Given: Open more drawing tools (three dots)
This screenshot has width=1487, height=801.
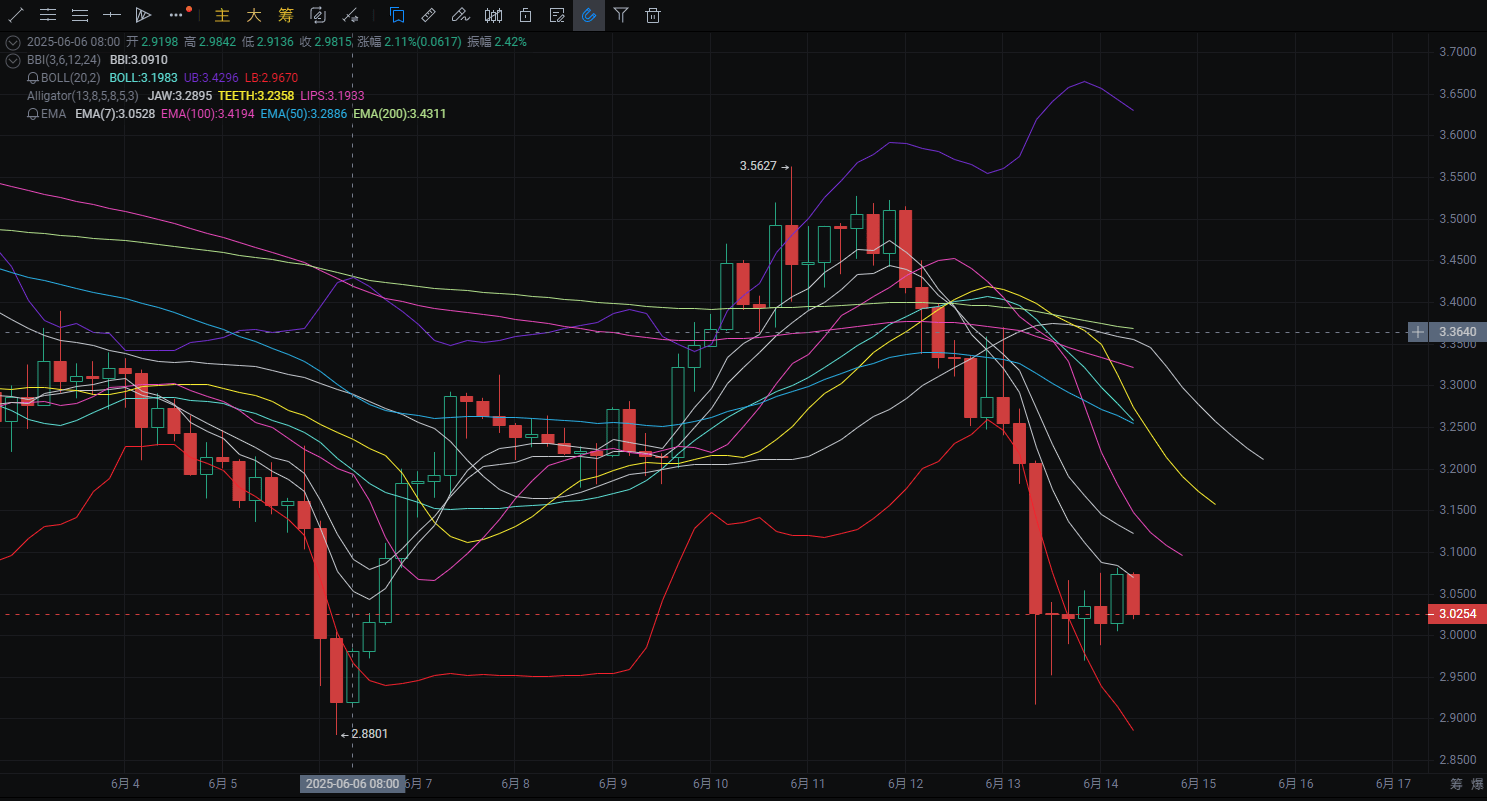Looking at the screenshot, I should pos(177,15).
